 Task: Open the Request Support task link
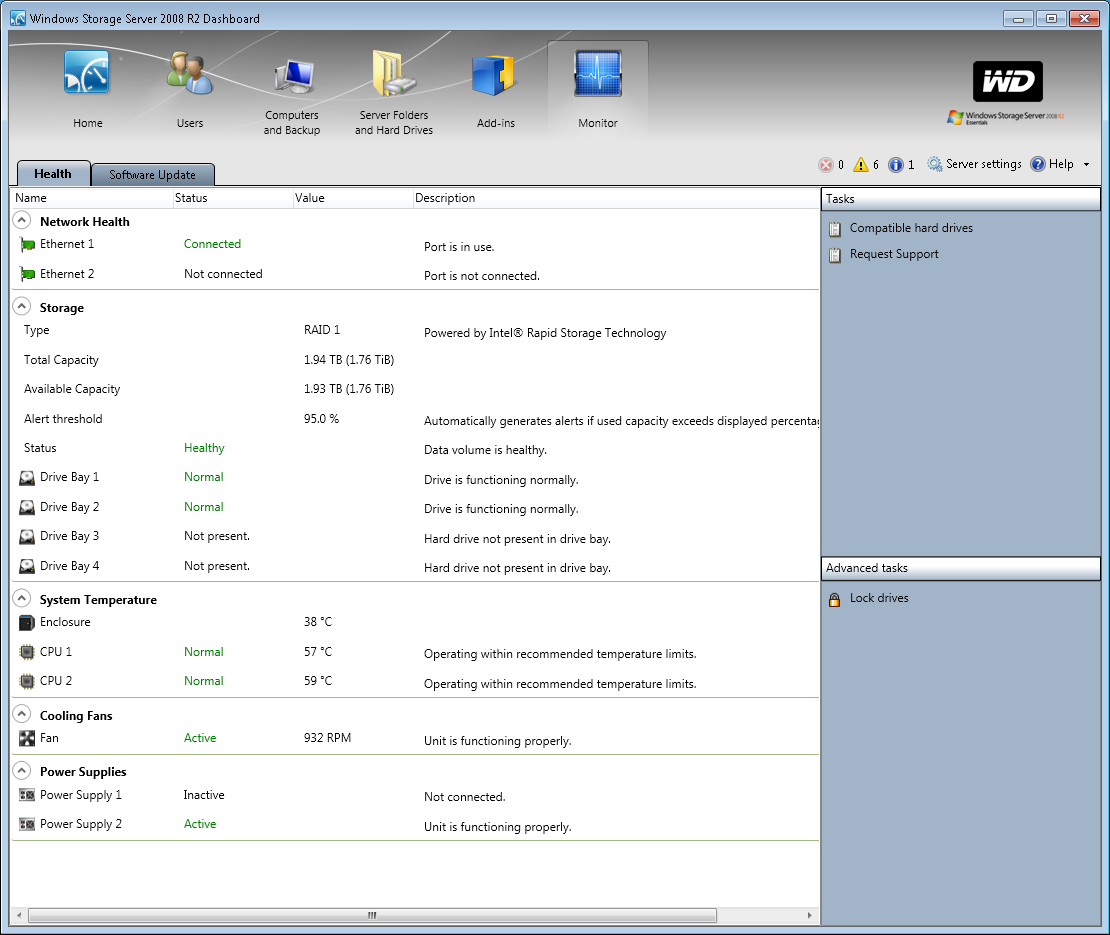tap(894, 254)
